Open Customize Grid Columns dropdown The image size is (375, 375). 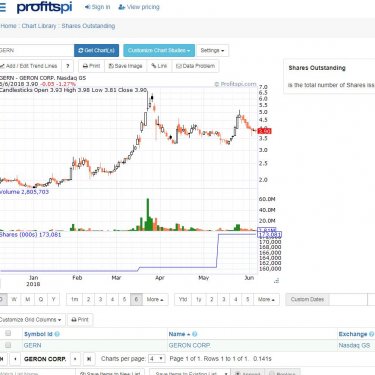(x=32, y=320)
